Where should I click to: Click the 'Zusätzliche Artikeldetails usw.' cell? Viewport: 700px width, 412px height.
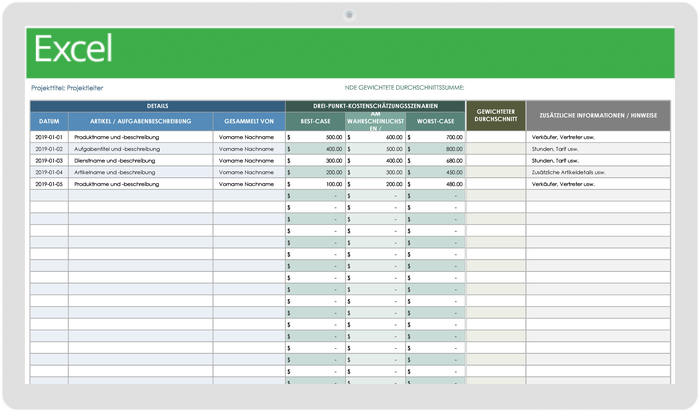tap(598, 172)
